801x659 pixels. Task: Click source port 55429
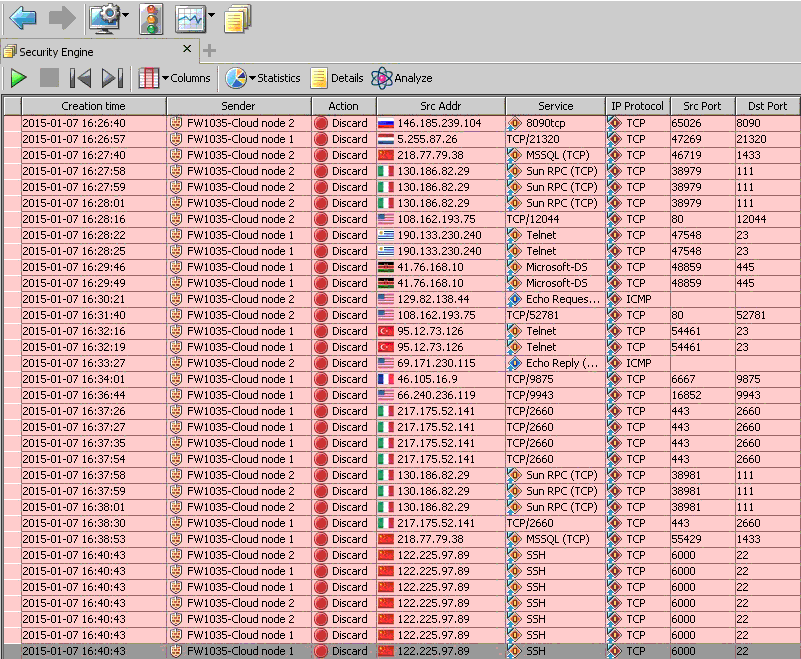click(686, 539)
